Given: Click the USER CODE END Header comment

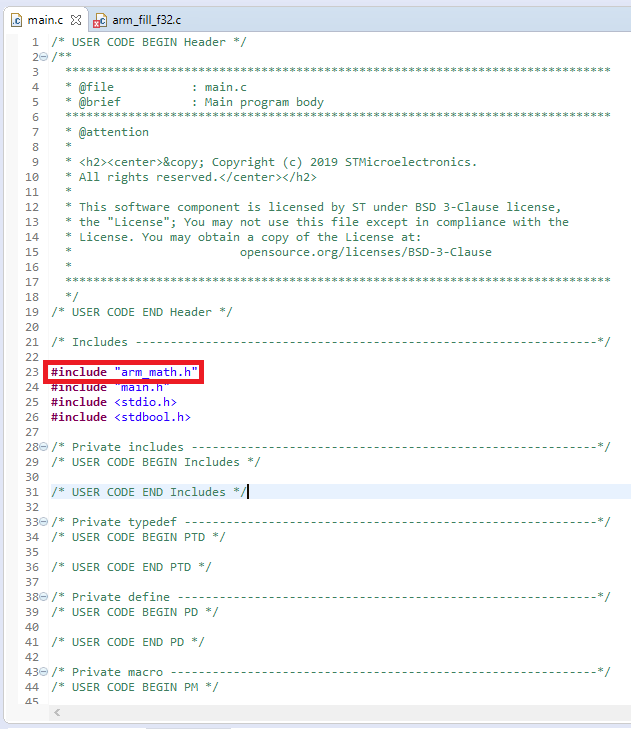Looking at the screenshot, I should pyautogui.click(x=141, y=312).
